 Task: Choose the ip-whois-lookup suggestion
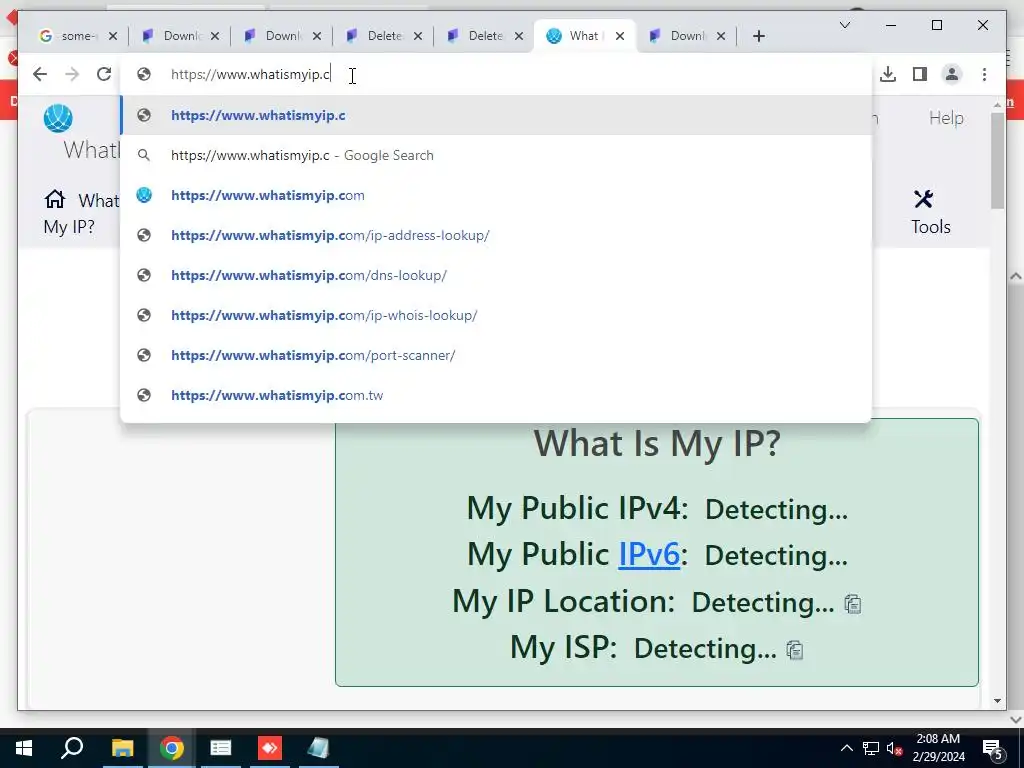point(496,315)
